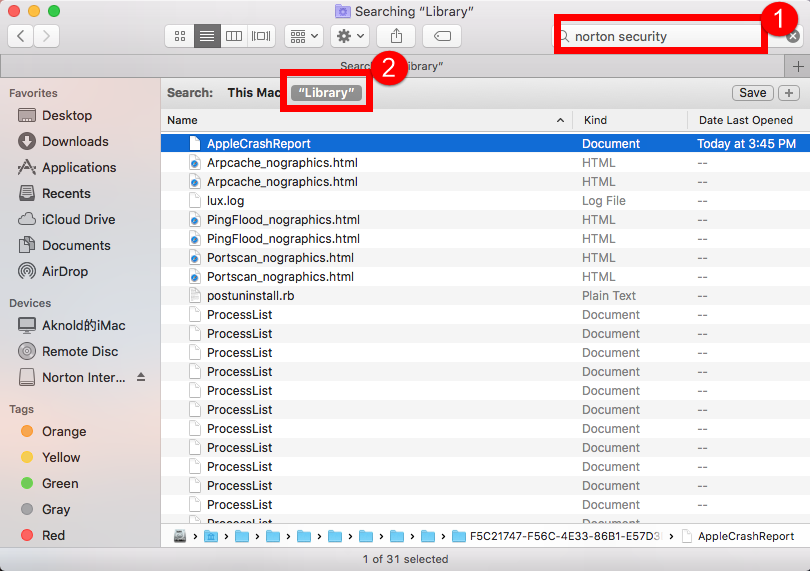This screenshot has width=810, height=571.
Task: Click the Save search button
Action: (x=752, y=92)
